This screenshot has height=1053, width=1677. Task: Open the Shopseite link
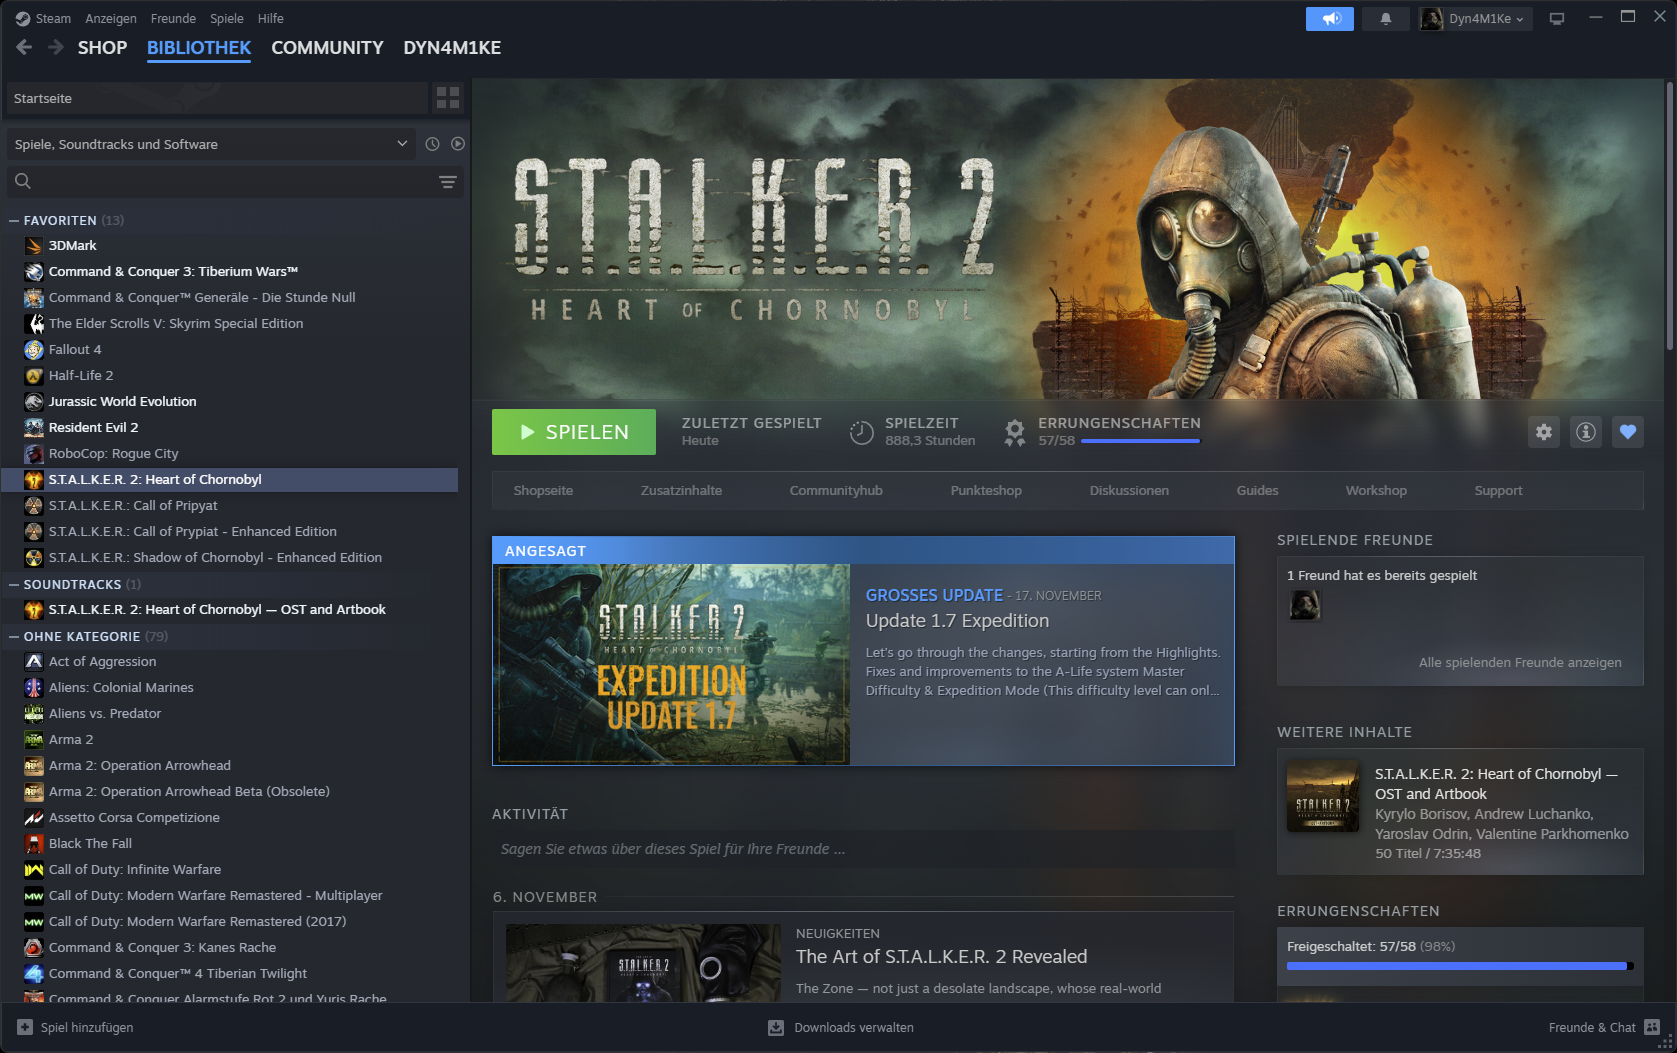543,491
